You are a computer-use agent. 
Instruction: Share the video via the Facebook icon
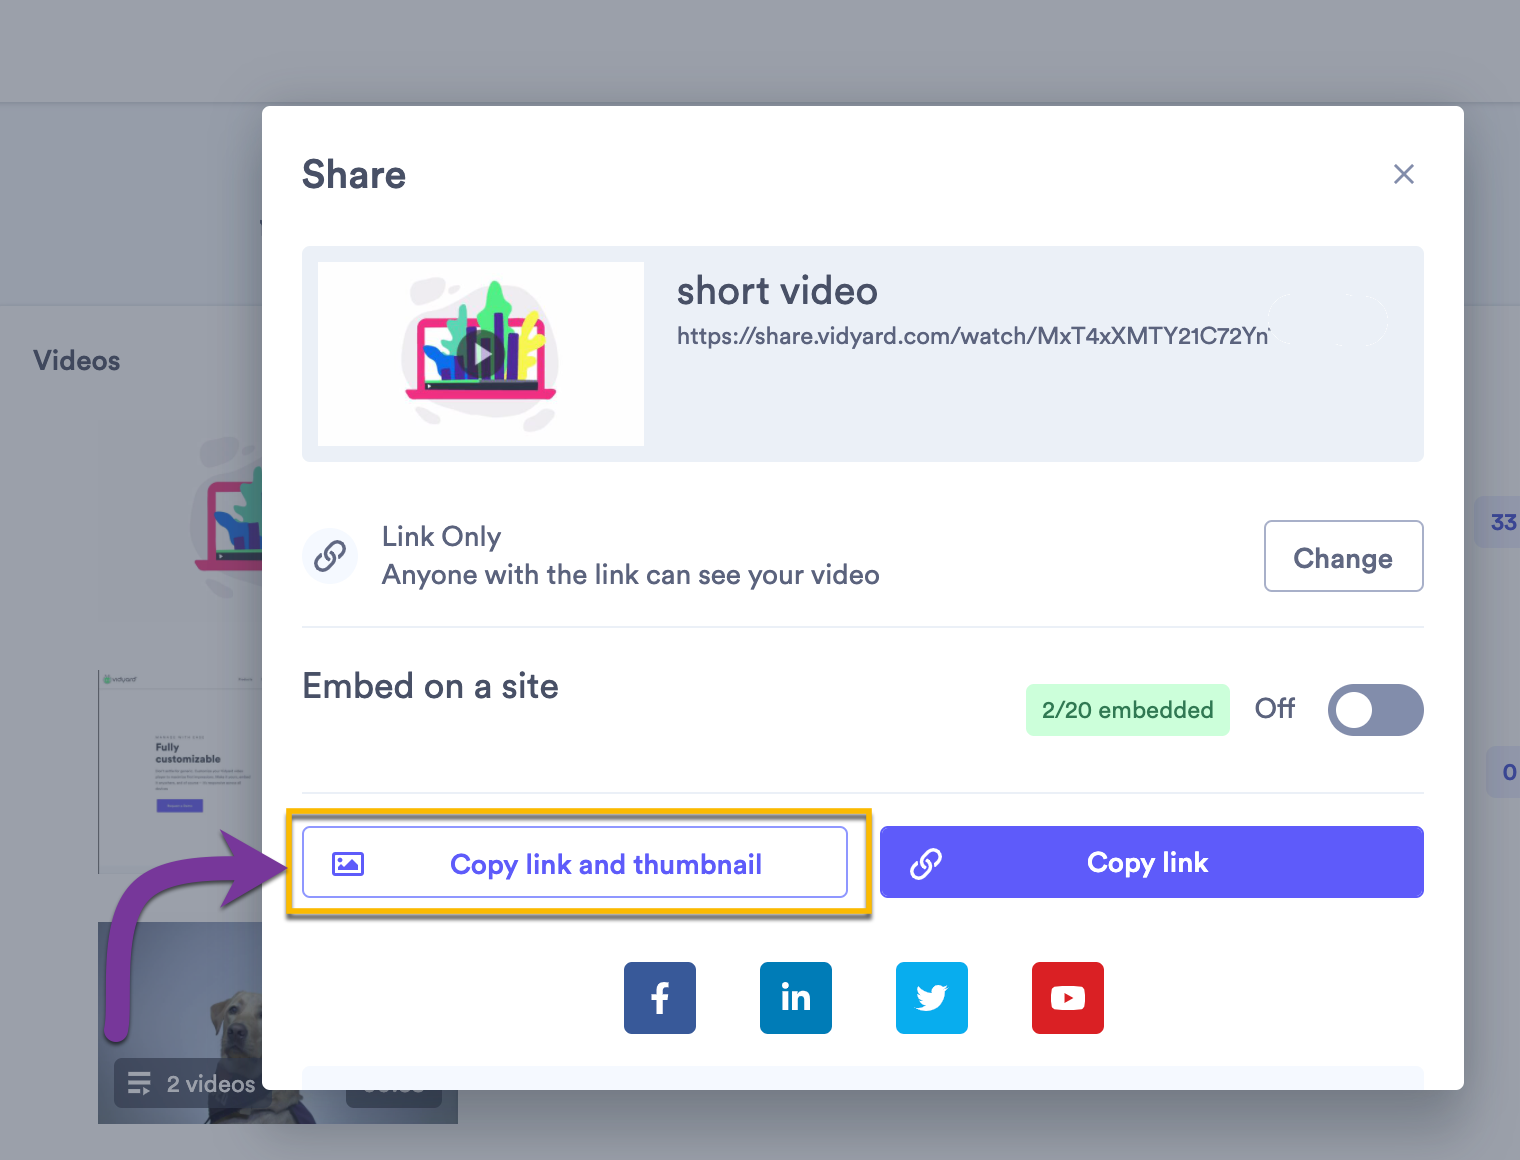tap(659, 997)
